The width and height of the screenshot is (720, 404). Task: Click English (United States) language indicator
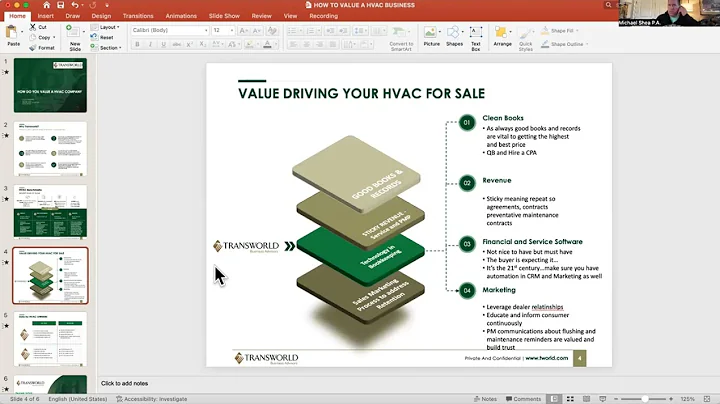click(x=78, y=399)
